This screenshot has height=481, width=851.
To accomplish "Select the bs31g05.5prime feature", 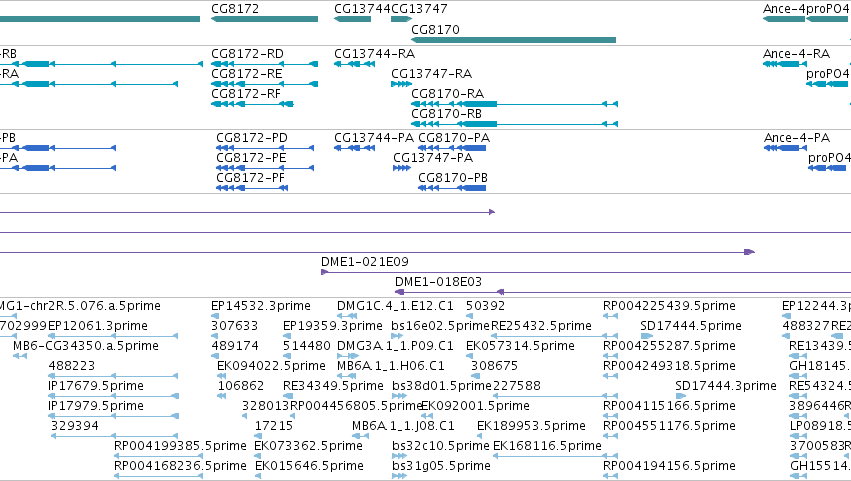I will [x=399, y=476].
